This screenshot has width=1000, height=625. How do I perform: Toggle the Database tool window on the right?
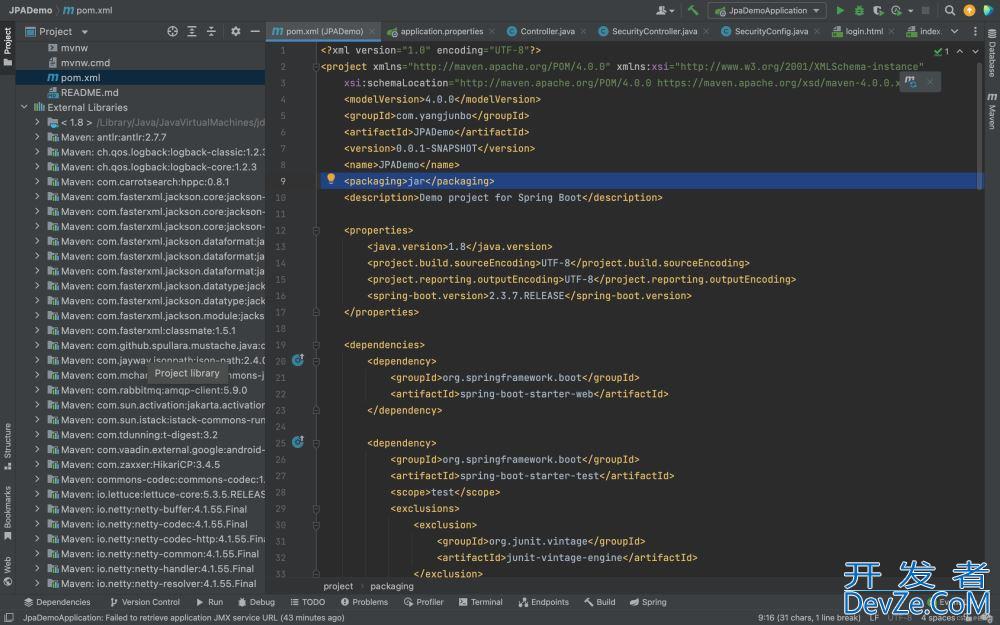click(992, 51)
